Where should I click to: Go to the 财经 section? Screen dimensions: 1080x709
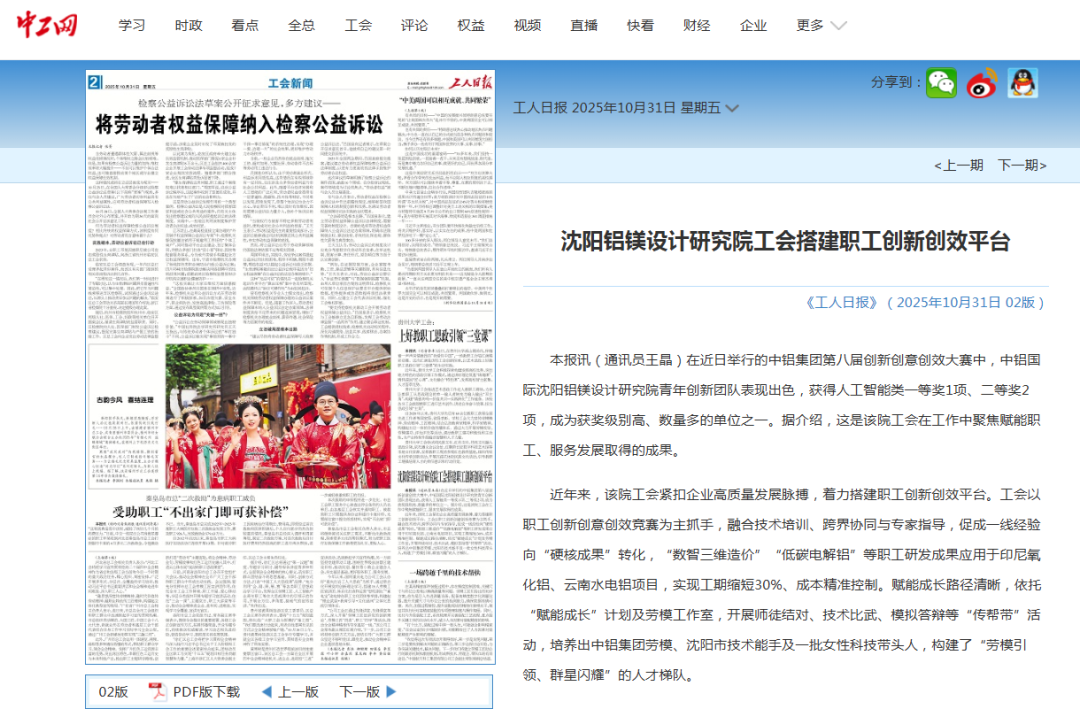point(696,25)
